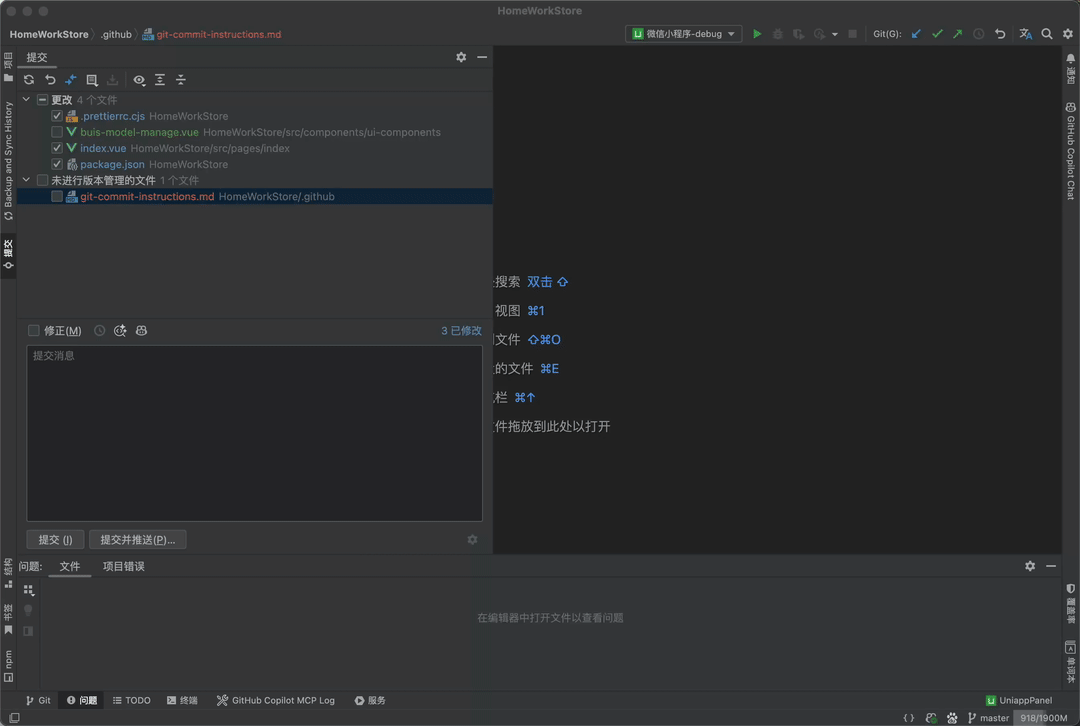This screenshot has height=726, width=1080.
Task: Toggle checkbox for .prettierrc.cjs
Action: point(57,116)
